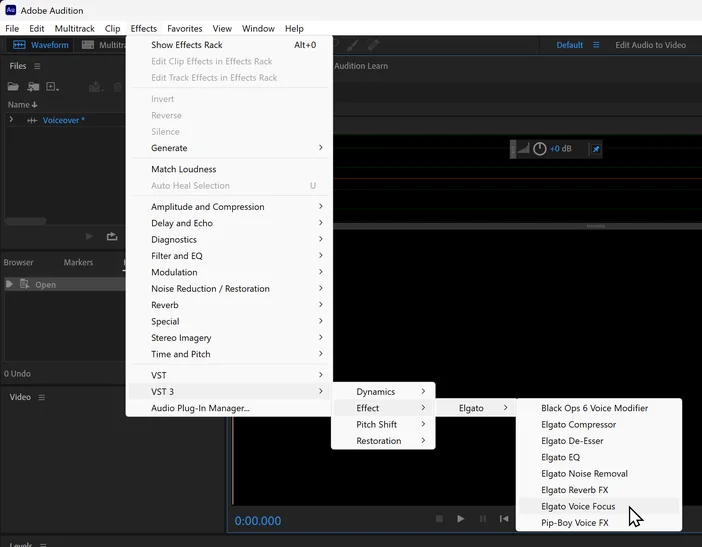The image size is (702, 547).
Task: Select Edit Audio to Video workspace
Action: coord(650,45)
